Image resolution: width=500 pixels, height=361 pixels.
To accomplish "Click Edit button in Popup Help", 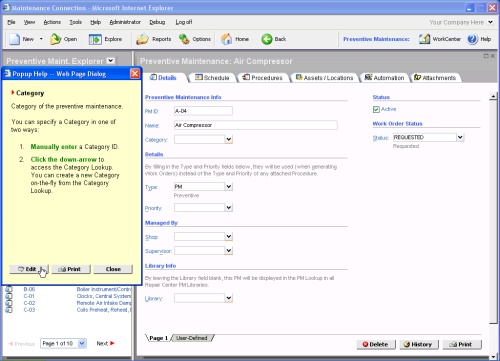I will tap(29, 269).
